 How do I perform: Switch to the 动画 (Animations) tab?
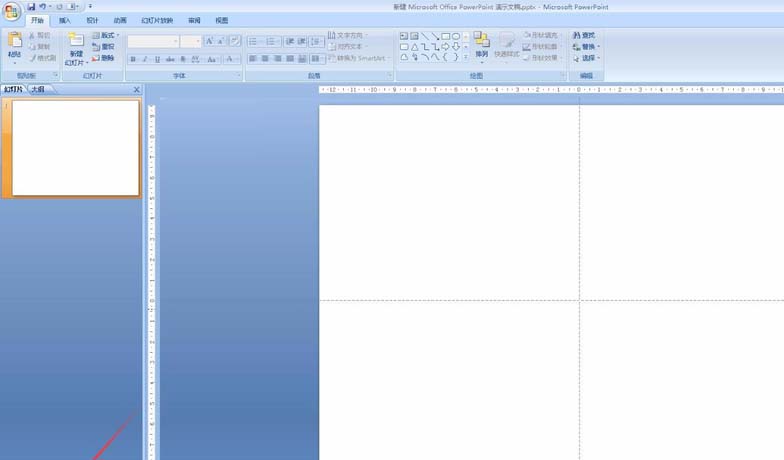[120, 20]
